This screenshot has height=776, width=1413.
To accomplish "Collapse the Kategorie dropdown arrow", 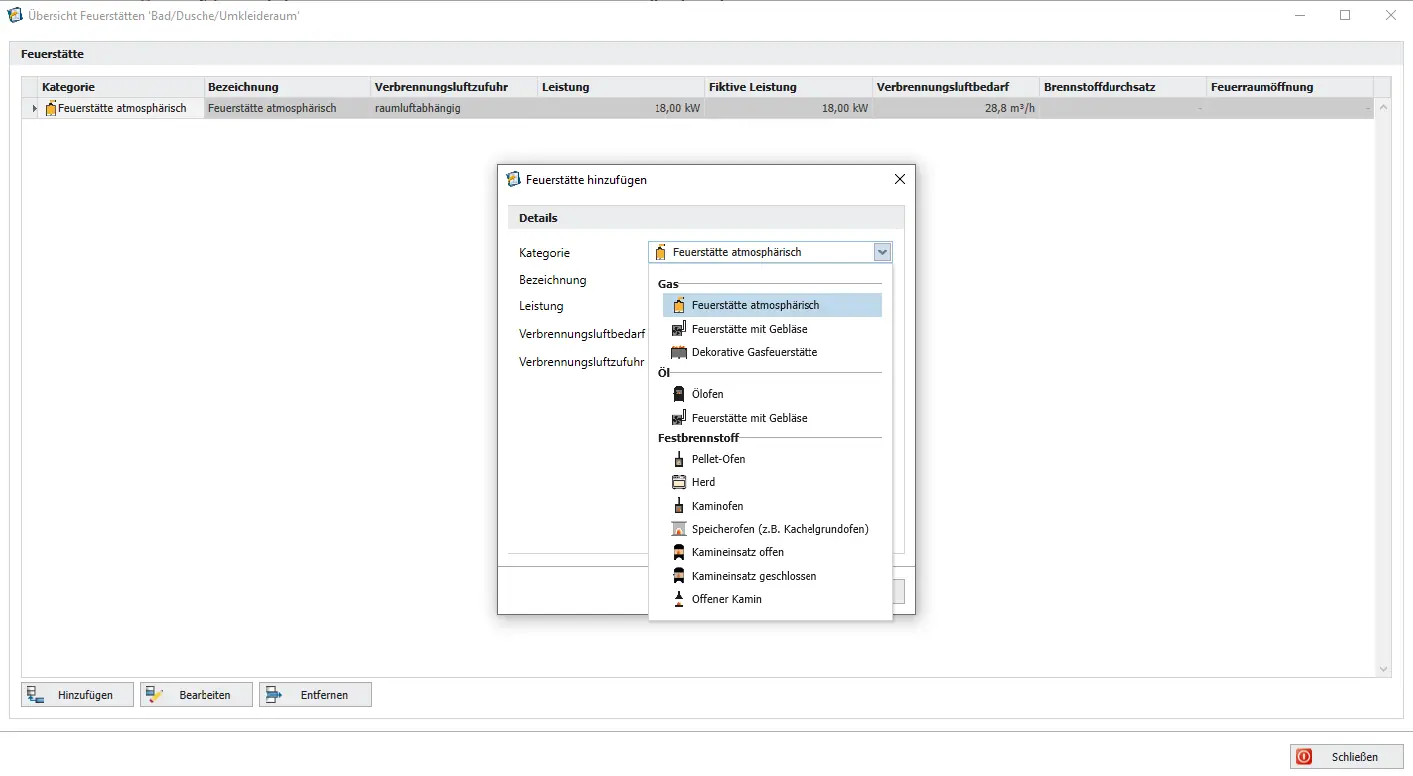I will click(x=882, y=253).
